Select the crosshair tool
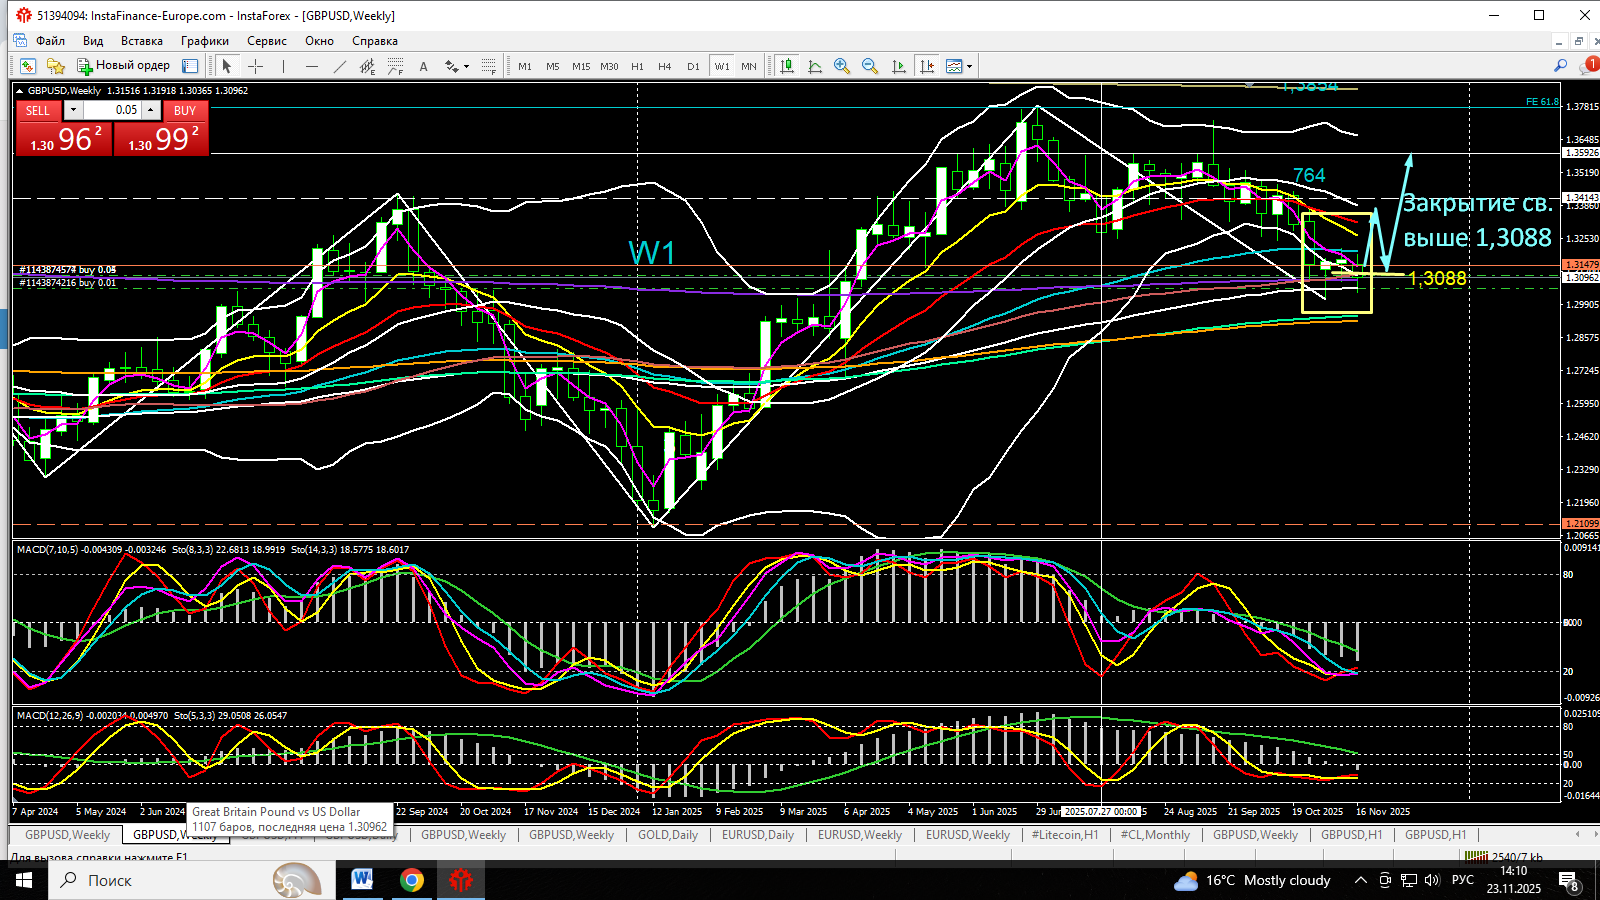Viewport: 1600px width, 900px height. tap(255, 66)
